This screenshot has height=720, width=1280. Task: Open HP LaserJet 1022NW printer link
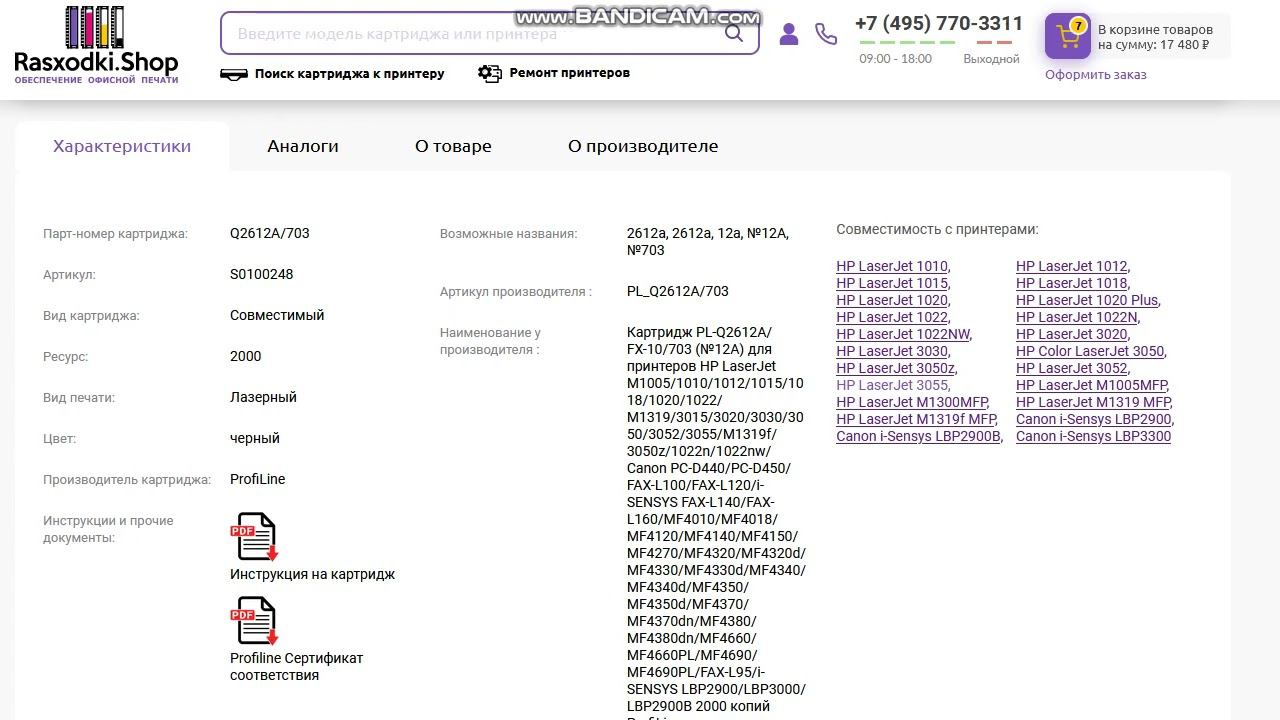tap(903, 334)
